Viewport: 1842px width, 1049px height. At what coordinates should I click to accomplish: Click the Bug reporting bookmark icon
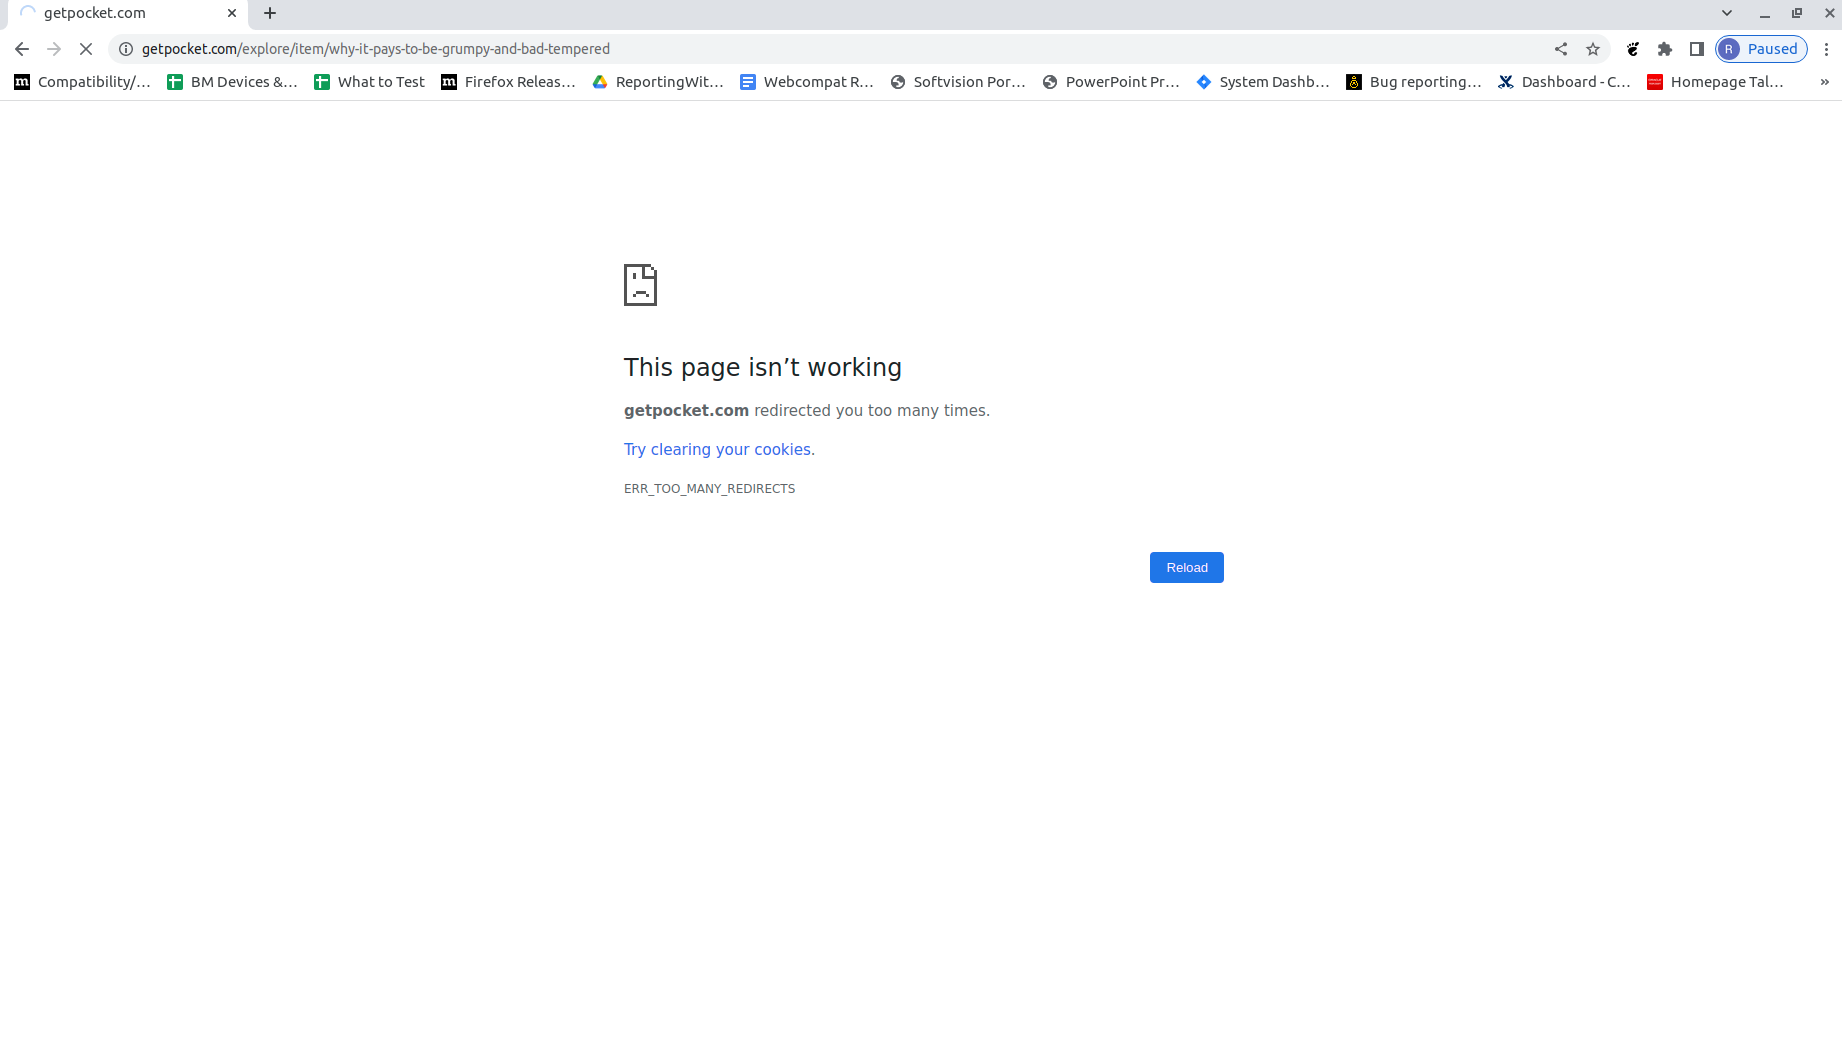coord(1354,81)
